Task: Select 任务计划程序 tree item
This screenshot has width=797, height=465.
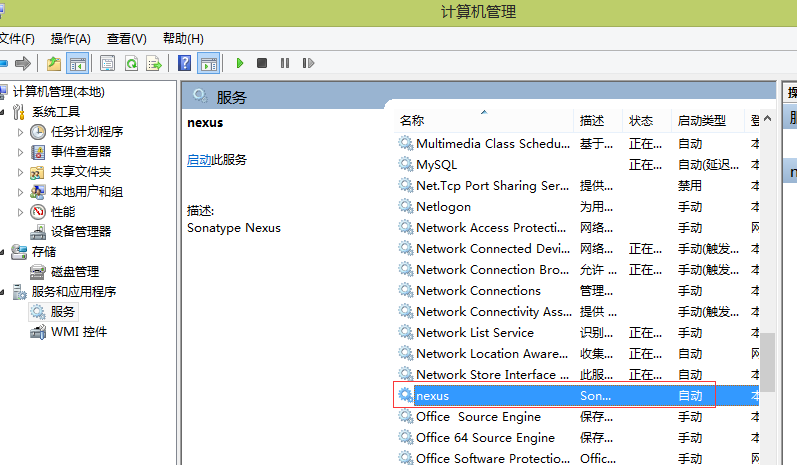Action: click(87, 132)
